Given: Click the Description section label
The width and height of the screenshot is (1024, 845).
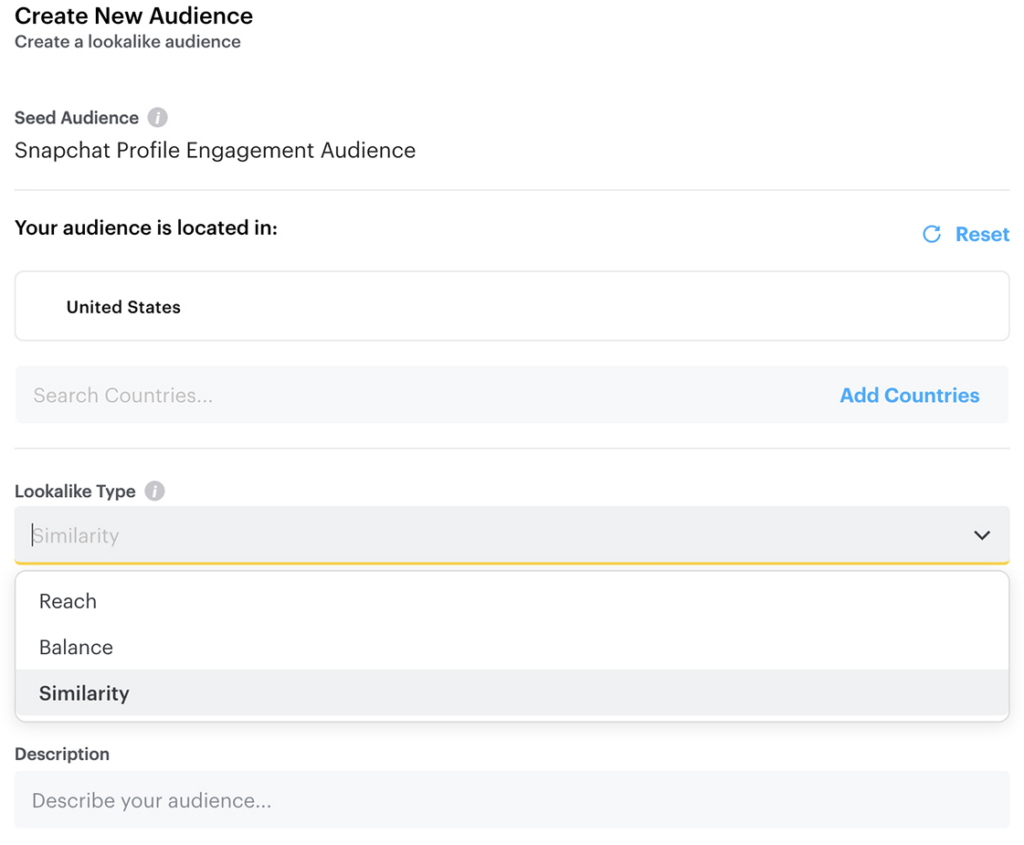Looking at the screenshot, I should click(x=62, y=754).
